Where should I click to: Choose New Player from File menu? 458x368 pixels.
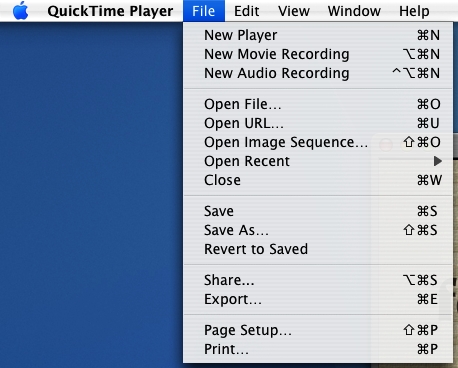coord(318,35)
